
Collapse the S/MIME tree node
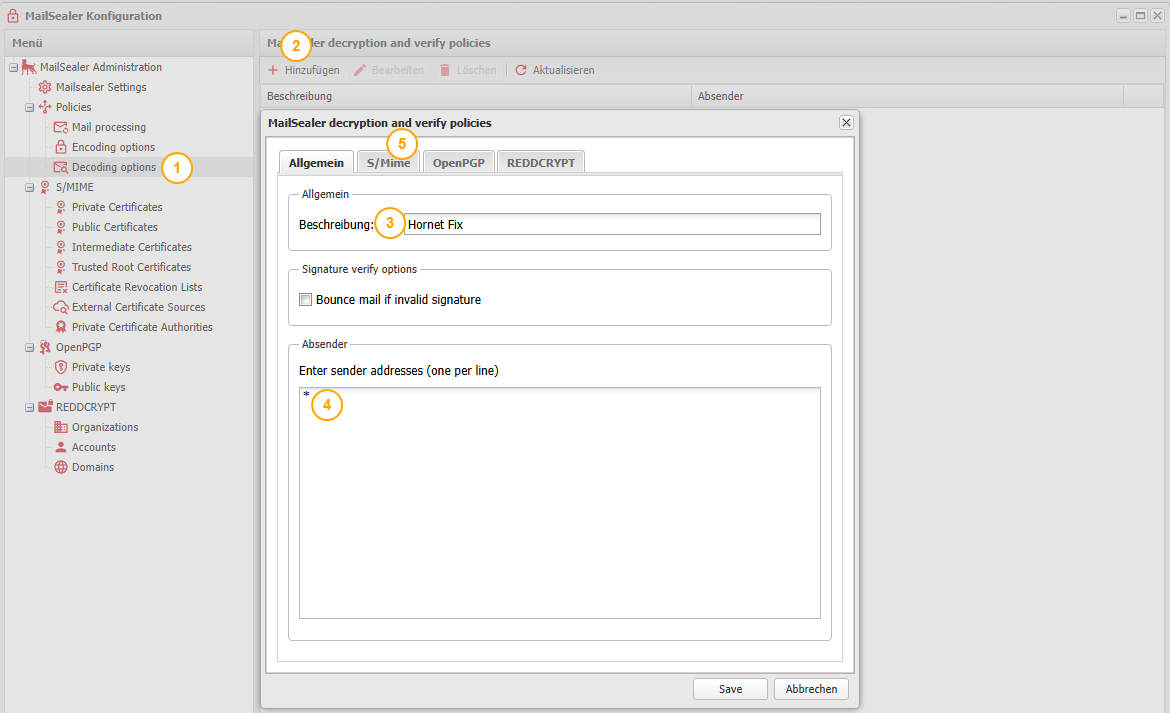tap(29, 187)
